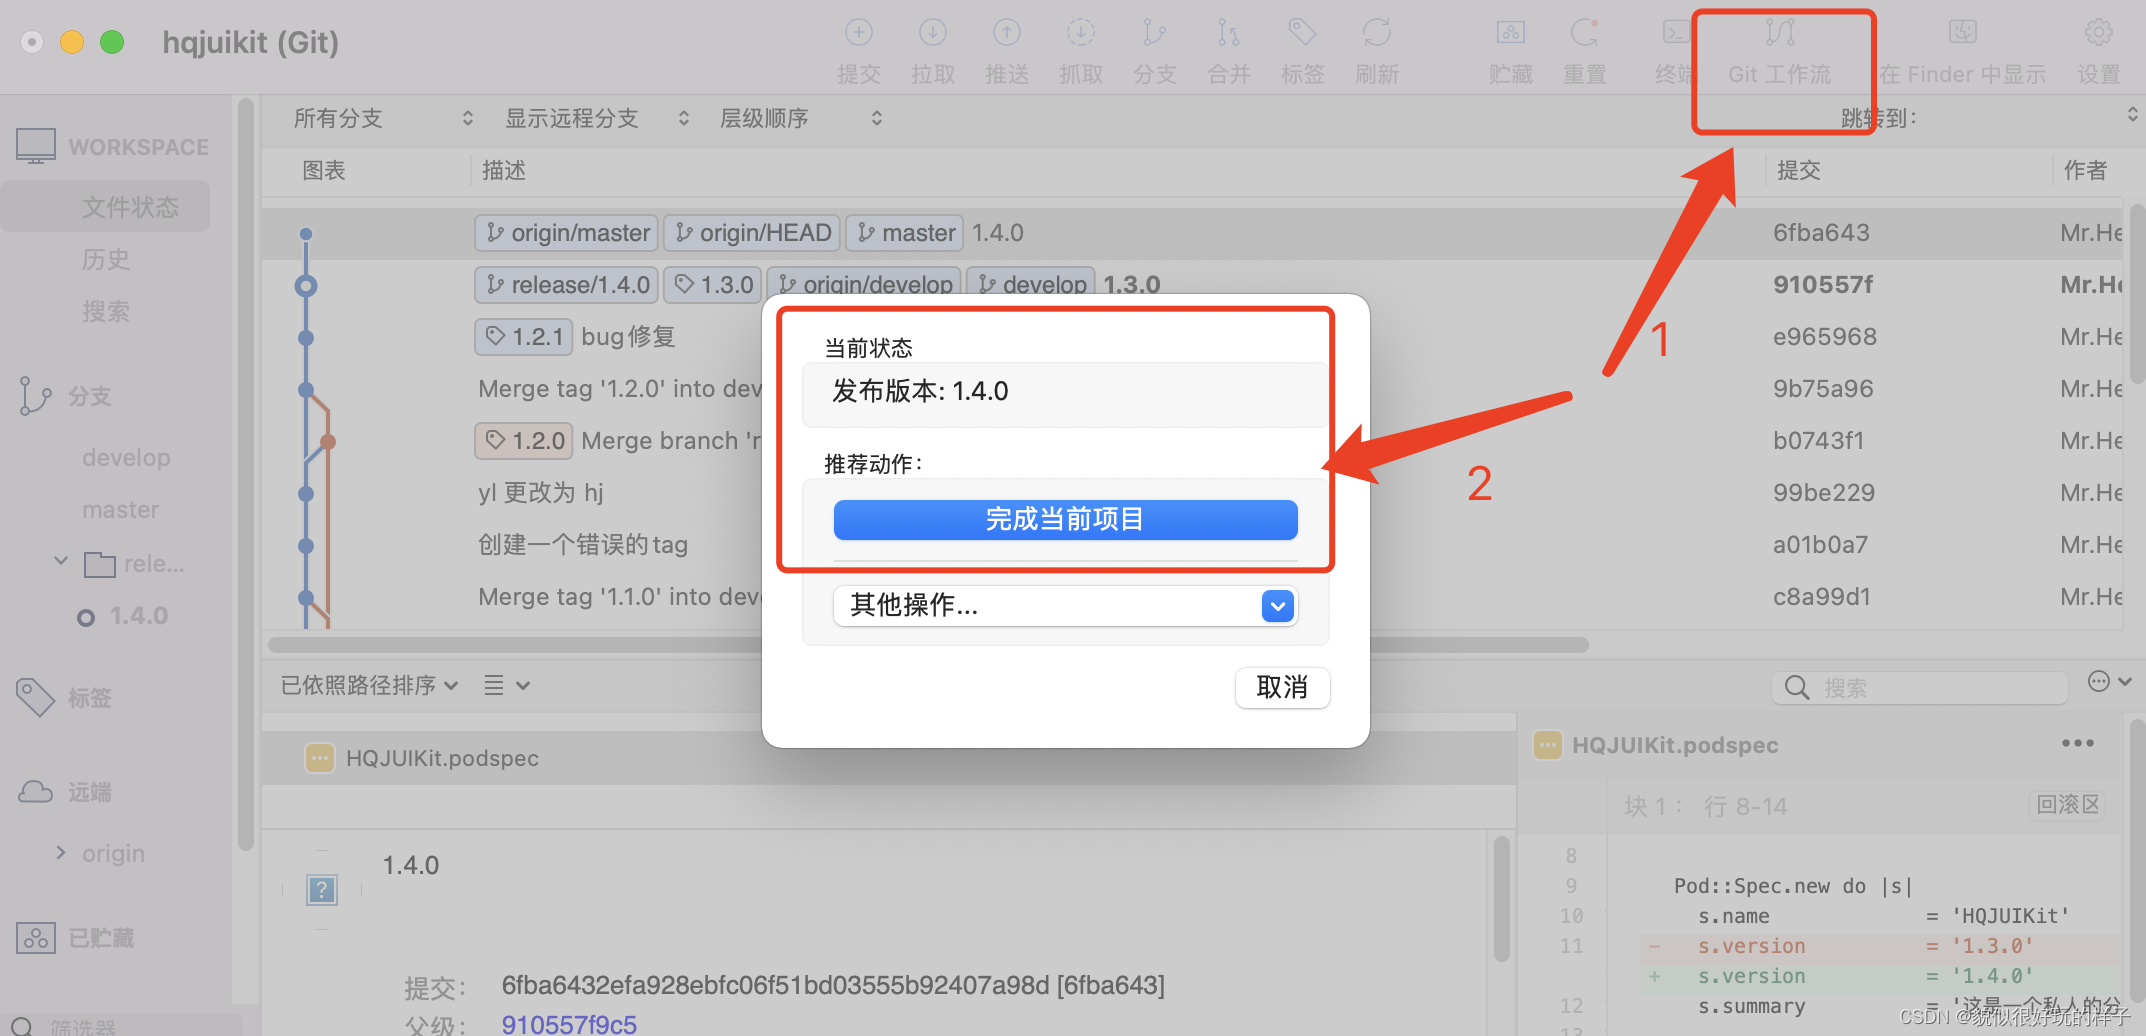2146x1036 pixels.
Task: Click the sidebar vertical scrollbar
Action: (245, 476)
